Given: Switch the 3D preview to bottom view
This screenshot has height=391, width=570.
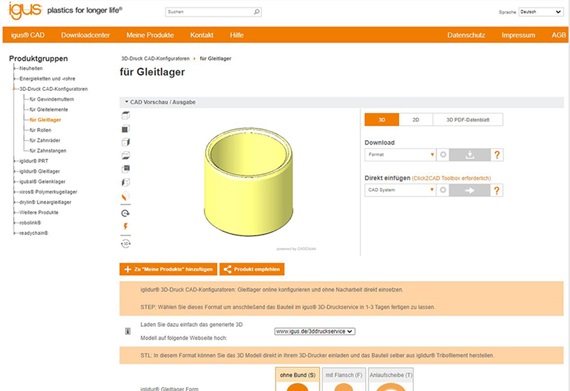Looking at the screenshot, I should coord(125,156).
